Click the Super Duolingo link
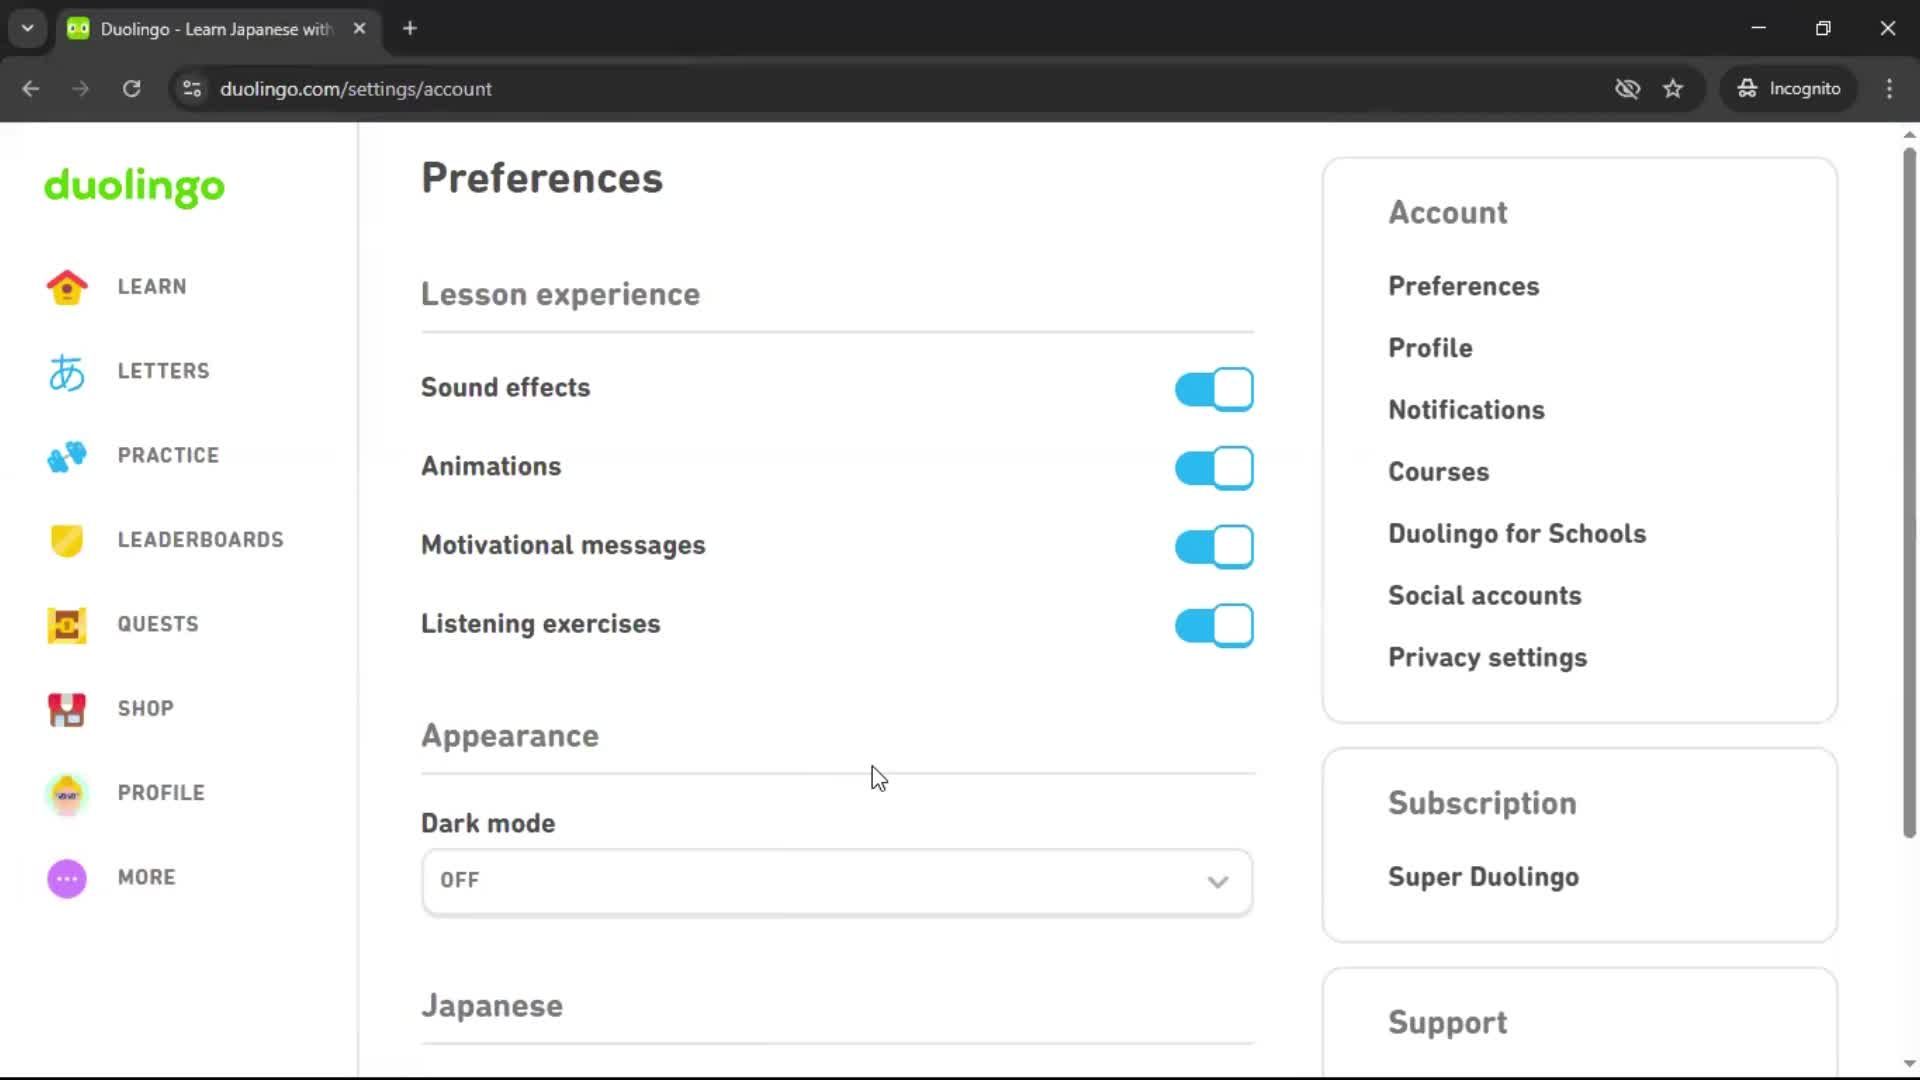The height and width of the screenshot is (1080, 1920). pos(1483,877)
